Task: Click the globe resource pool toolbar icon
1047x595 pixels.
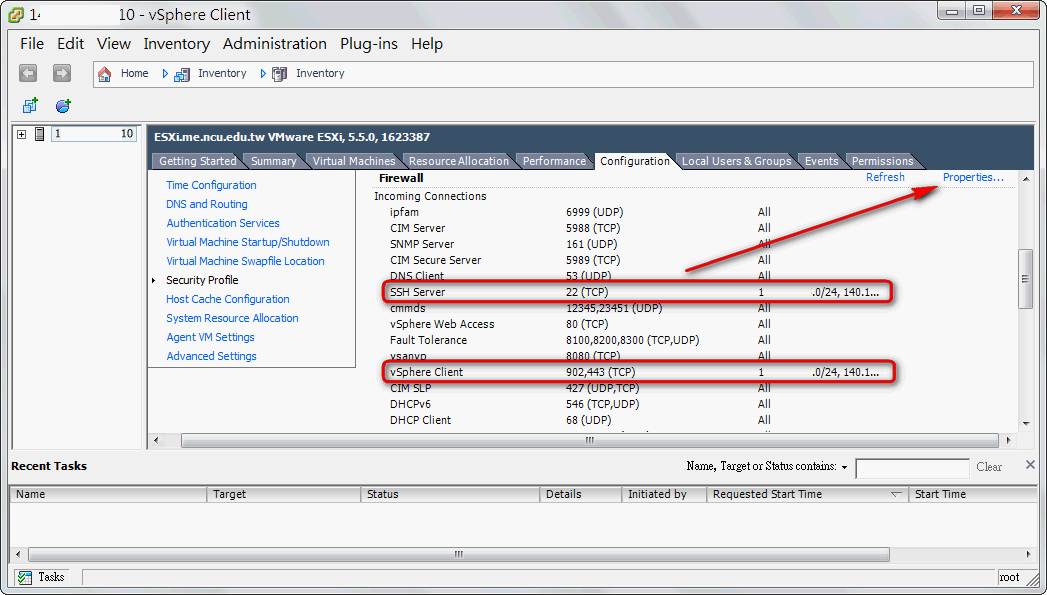Action: pyautogui.click(x=63, y=106)
